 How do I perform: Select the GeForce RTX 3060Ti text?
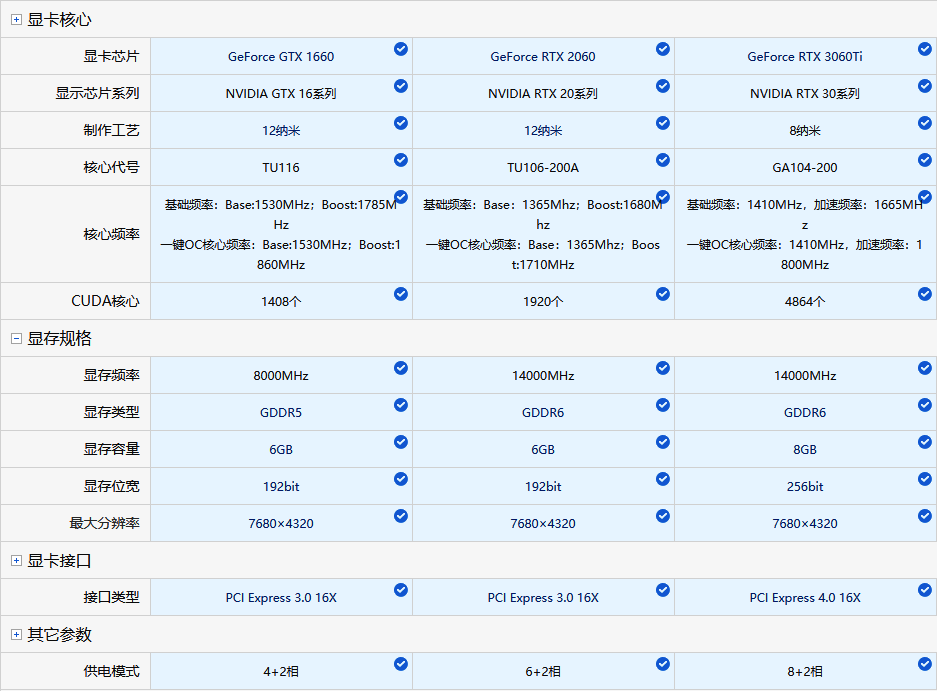[805, 57]
